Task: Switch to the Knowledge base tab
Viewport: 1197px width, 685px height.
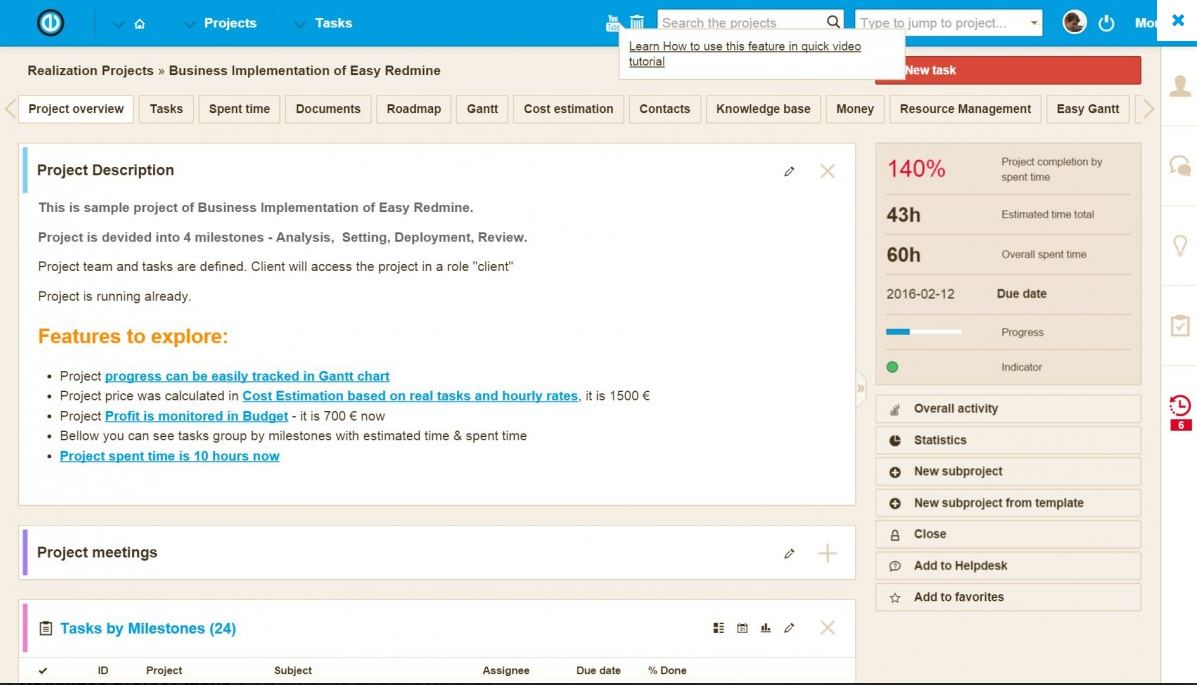Action: (x=763, y=109)
